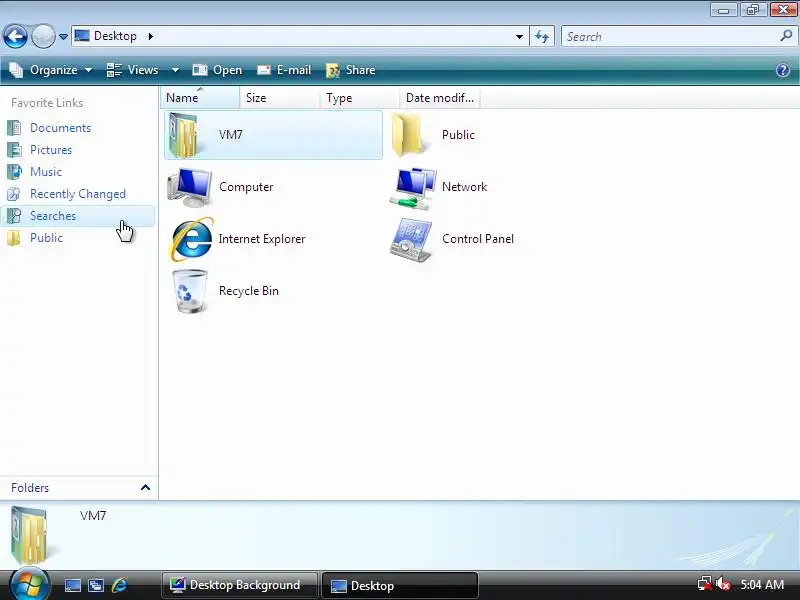Click the Documents icon in Favorite Links
Image resolution: width=800 pixels, height=600 pixels.
(x=14, y=128)
